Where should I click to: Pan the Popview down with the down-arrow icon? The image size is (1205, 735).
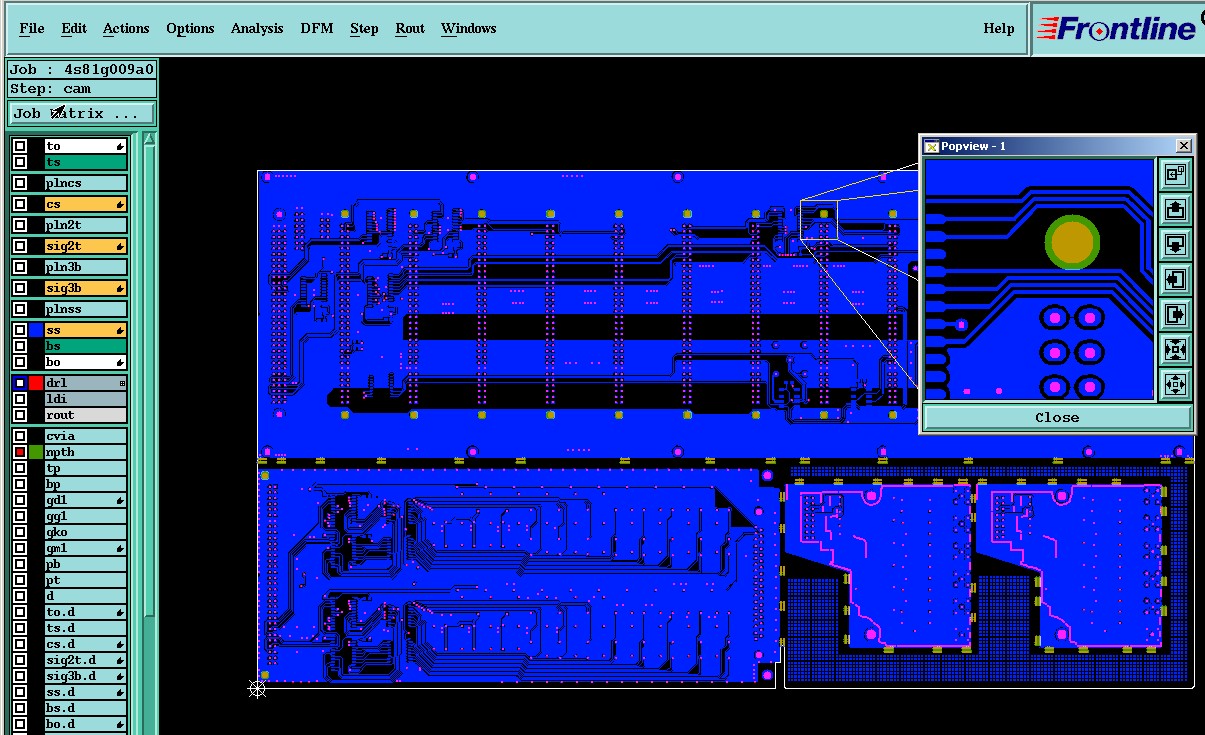[1175, 244]
